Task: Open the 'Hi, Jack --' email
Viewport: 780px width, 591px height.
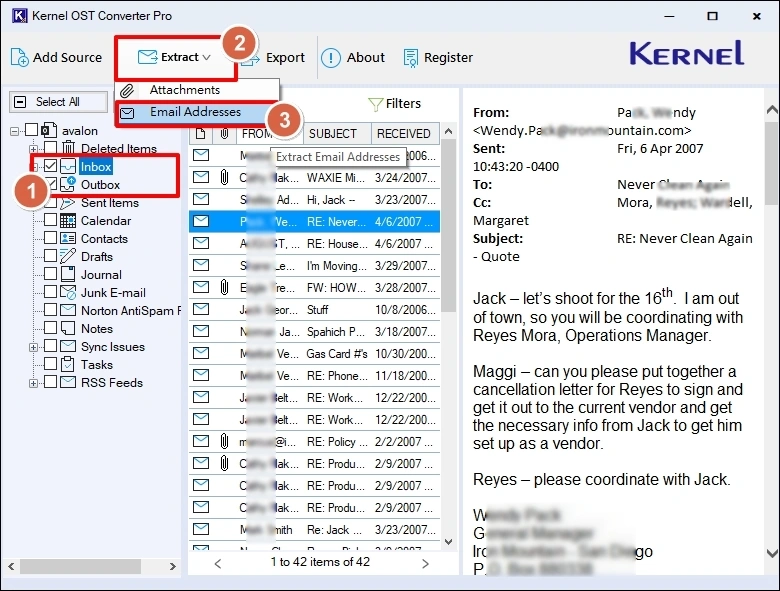Action: tap(314, 199)
